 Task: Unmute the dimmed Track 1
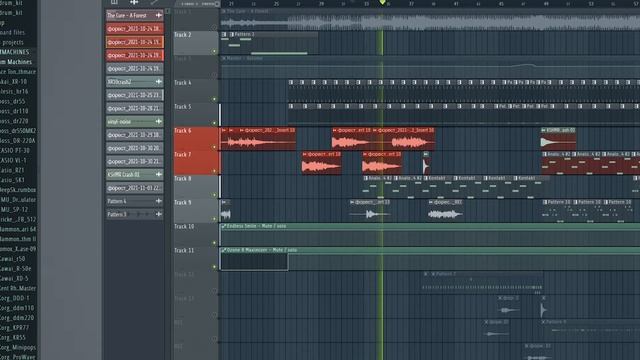tap(214, 27)
